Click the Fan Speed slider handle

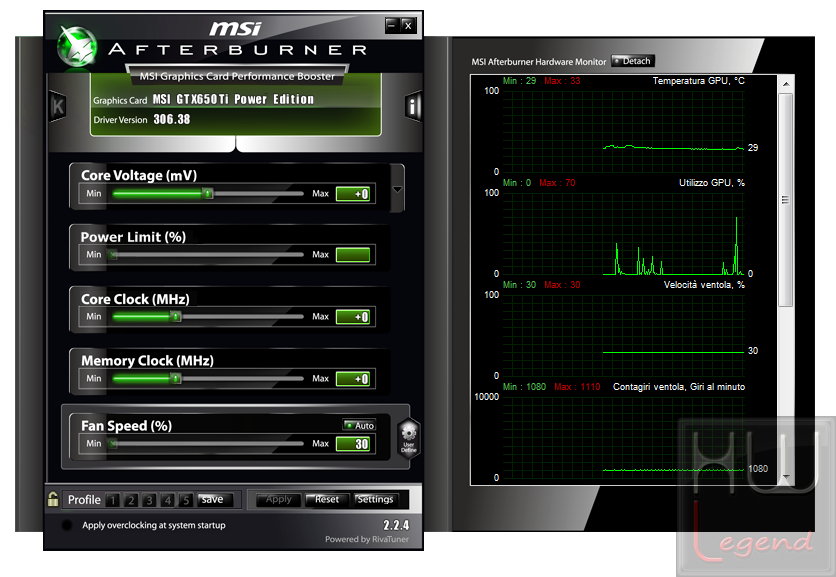point(112,444)
